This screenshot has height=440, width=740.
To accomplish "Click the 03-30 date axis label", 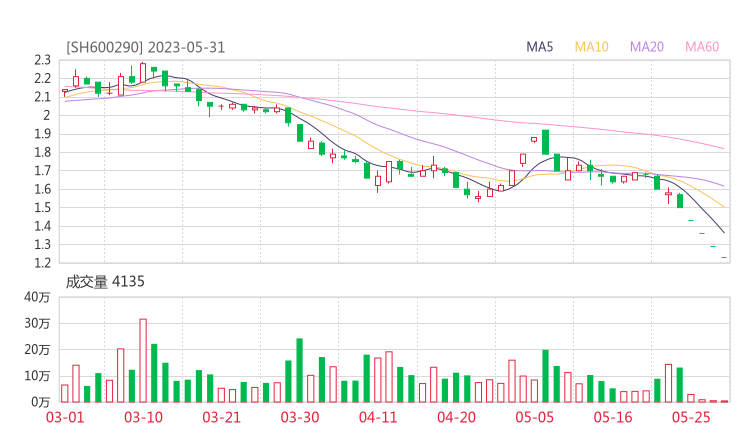I will click(x=300, y=417).
